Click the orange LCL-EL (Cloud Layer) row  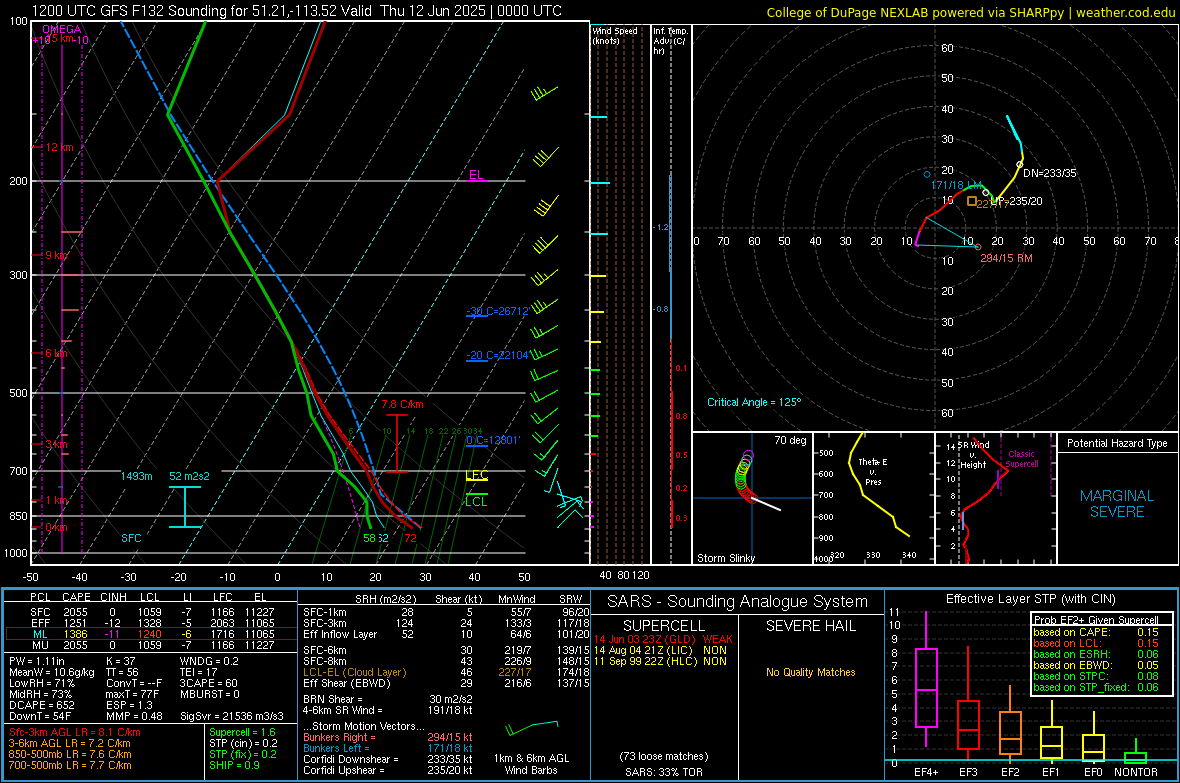[446, 672]
